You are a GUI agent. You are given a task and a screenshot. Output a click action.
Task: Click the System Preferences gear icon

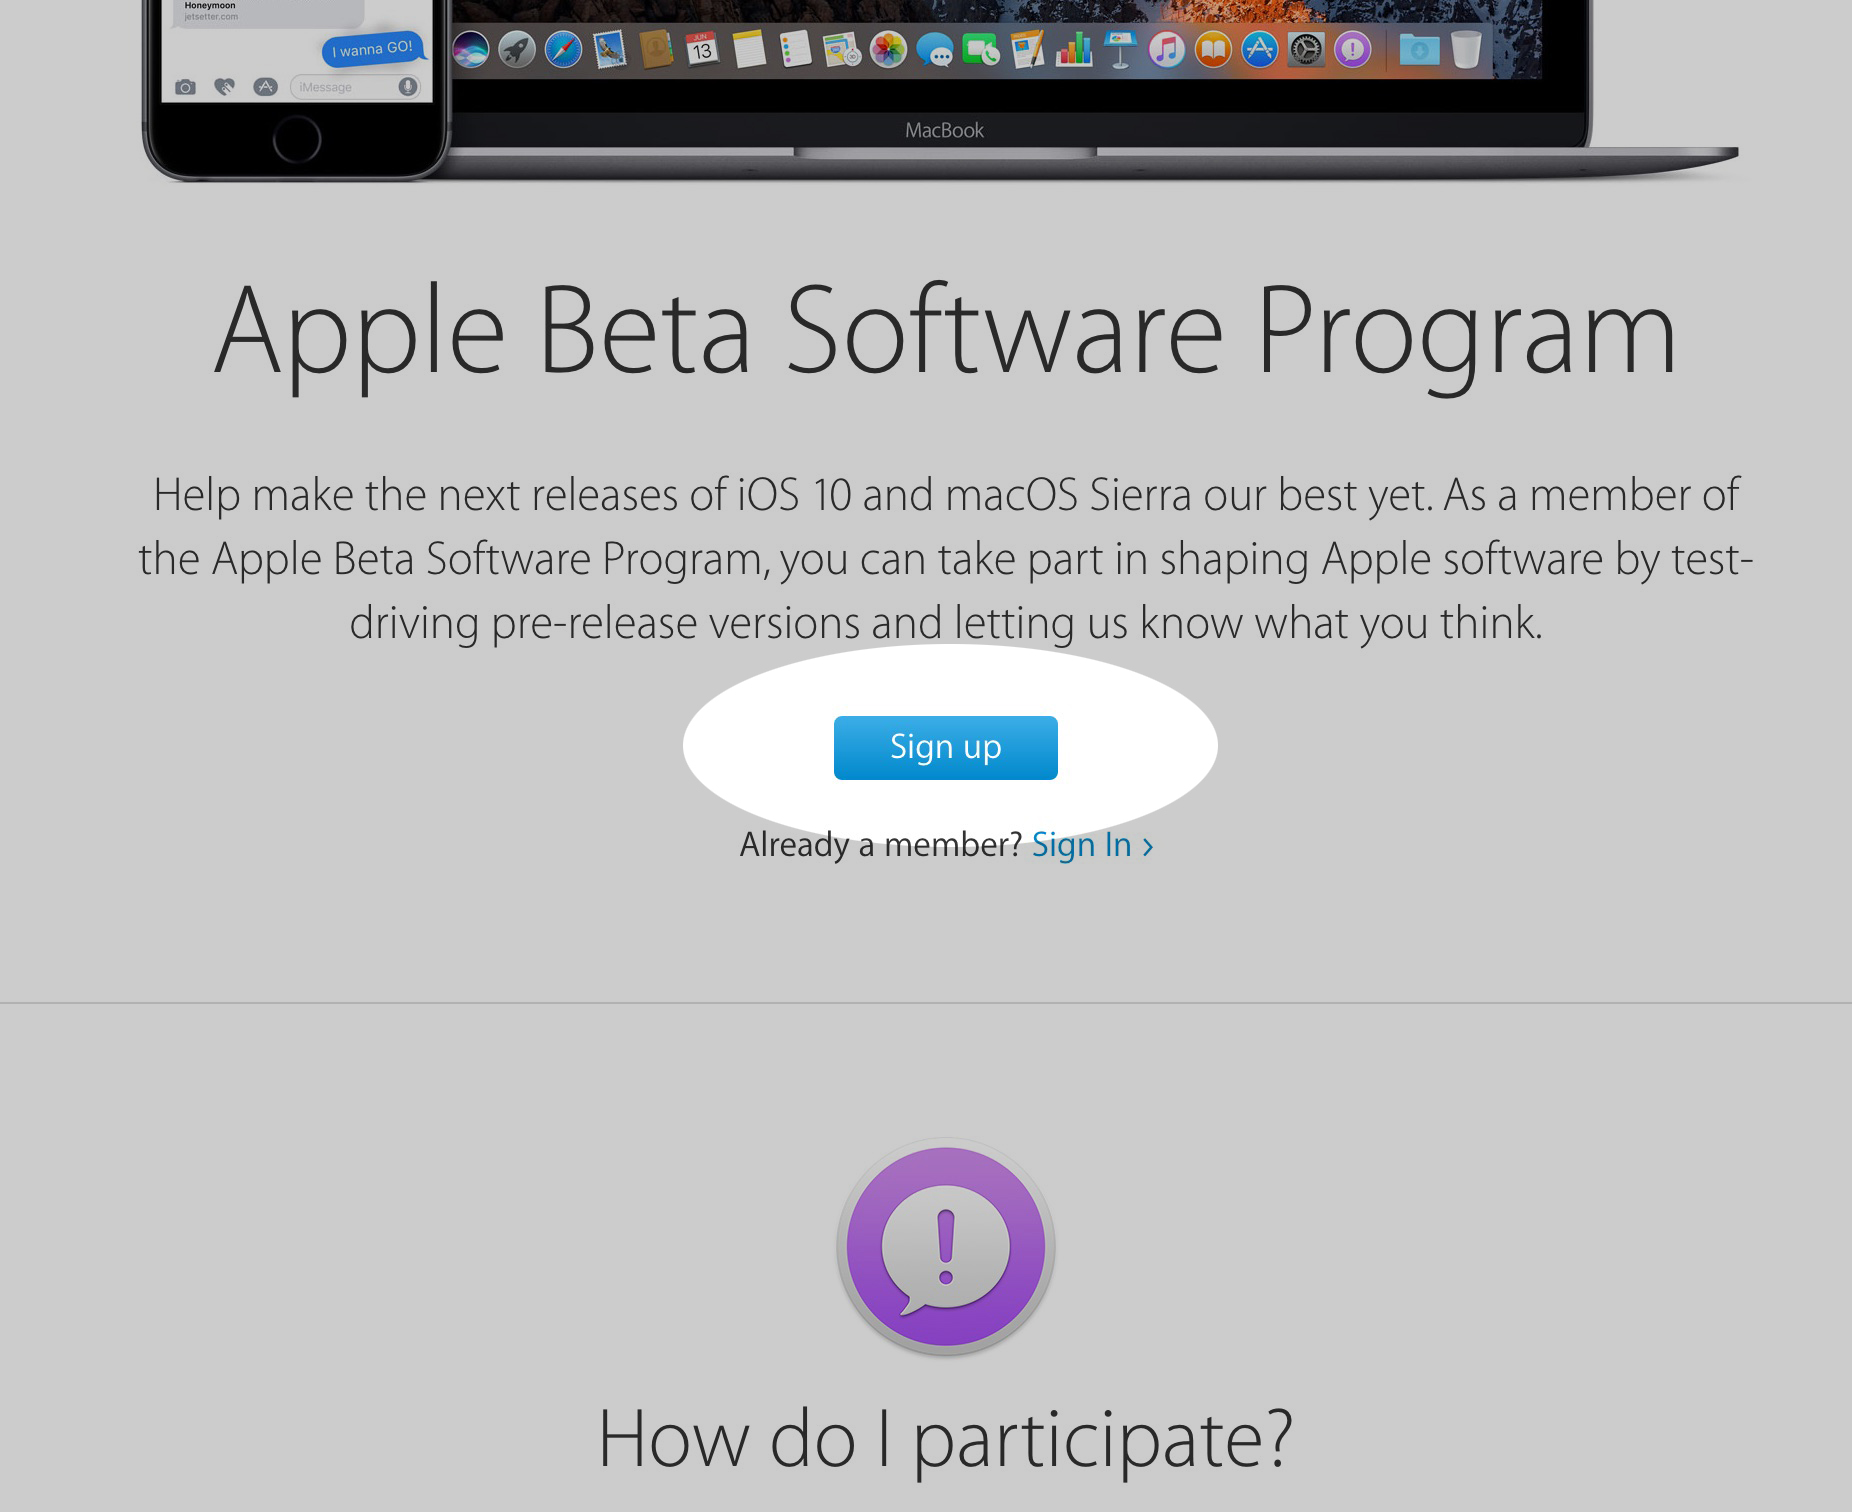tap(1305, 49)
